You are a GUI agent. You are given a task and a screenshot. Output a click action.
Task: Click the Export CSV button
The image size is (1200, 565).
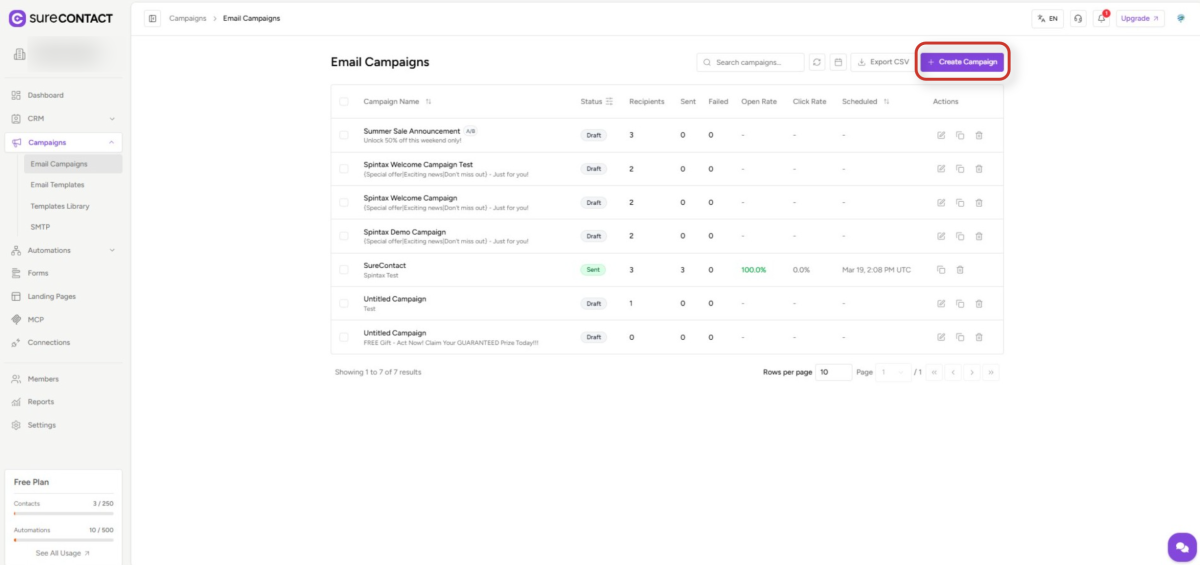click(x=883, y=62)
